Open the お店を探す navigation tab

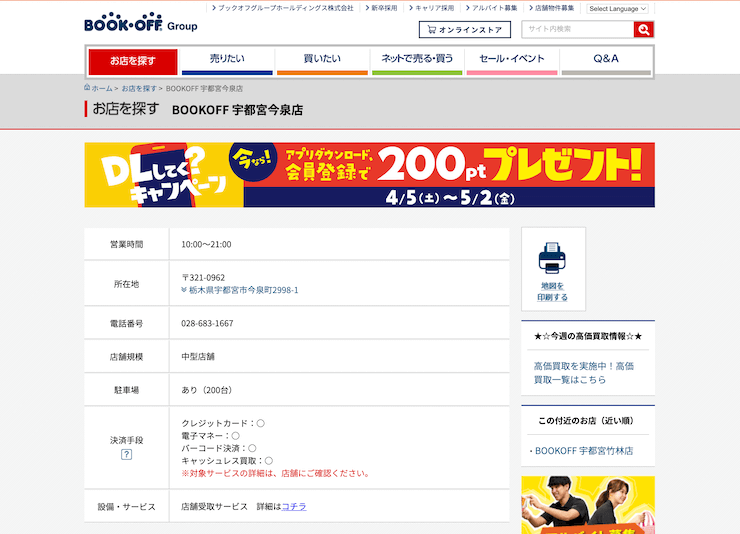(x=133, y=62)
